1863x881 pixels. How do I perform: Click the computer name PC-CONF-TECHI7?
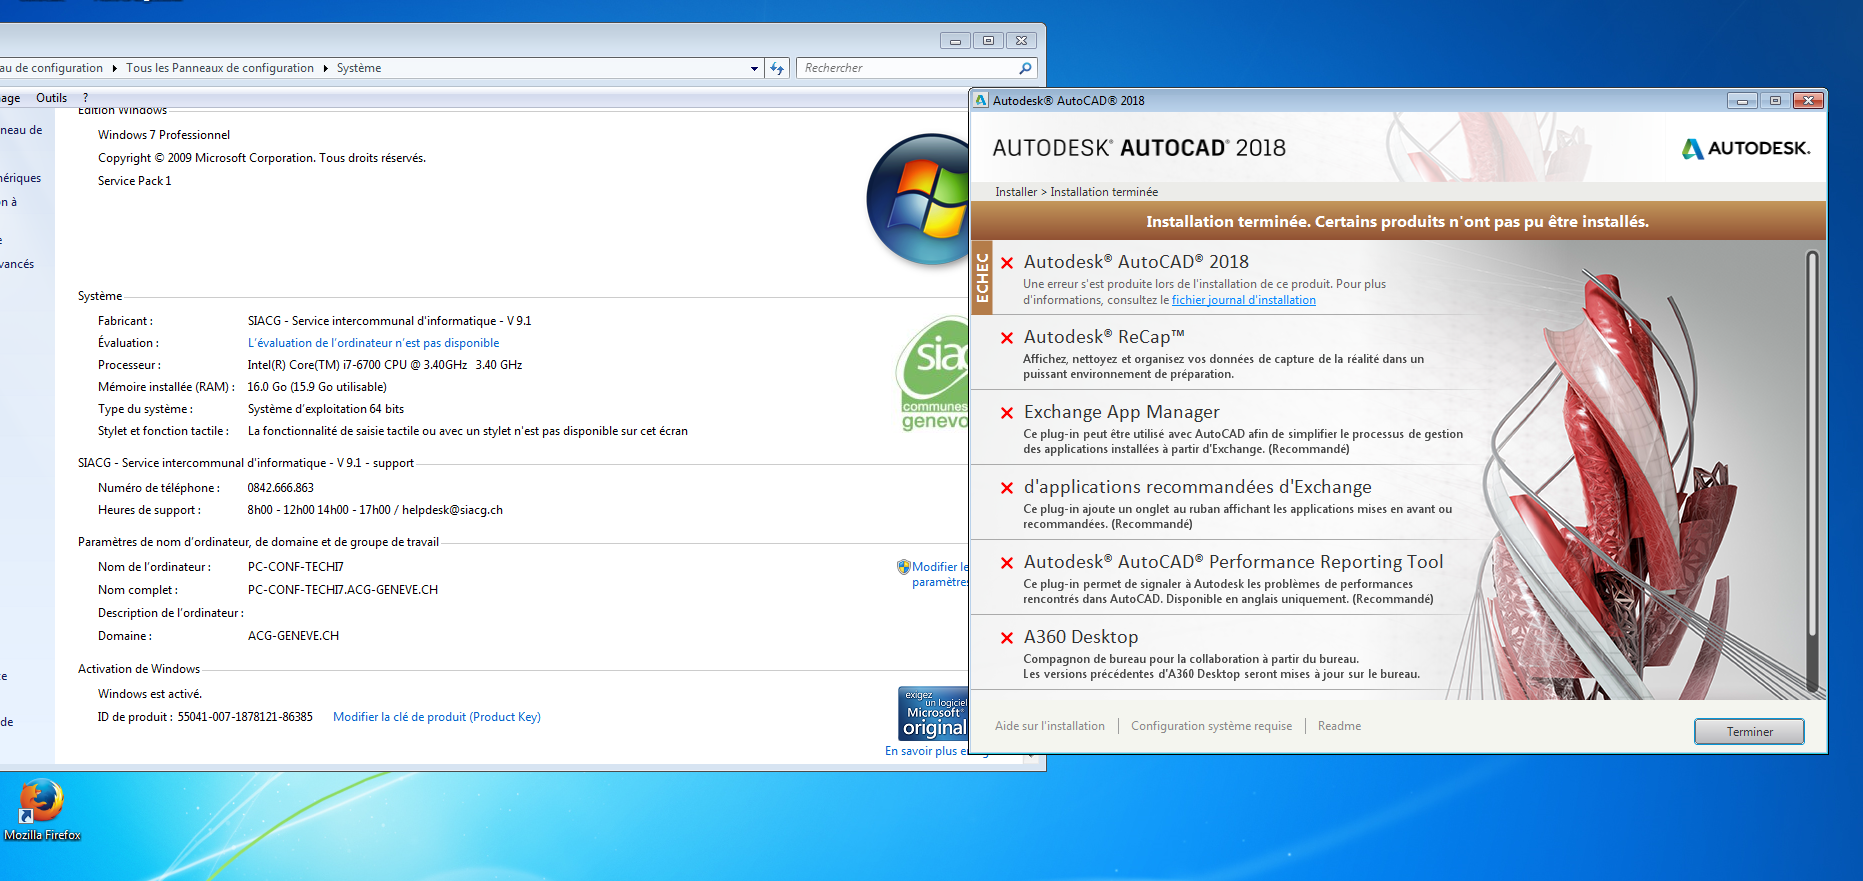(295, 567)
